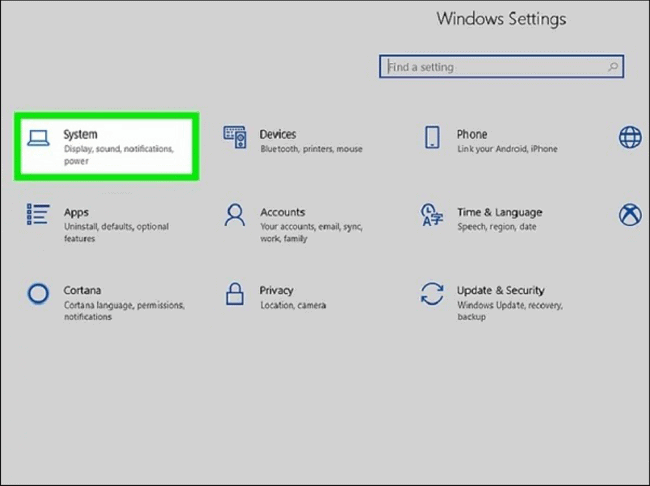This screenshot has height=486, width=650.
Task: Click the Windows Settings title
Action: point(501,19)
